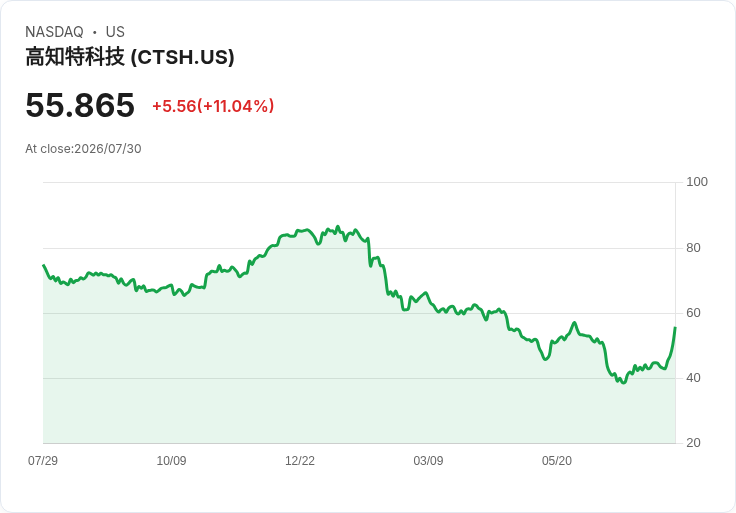Click the 05/20 date axis label

557,460
